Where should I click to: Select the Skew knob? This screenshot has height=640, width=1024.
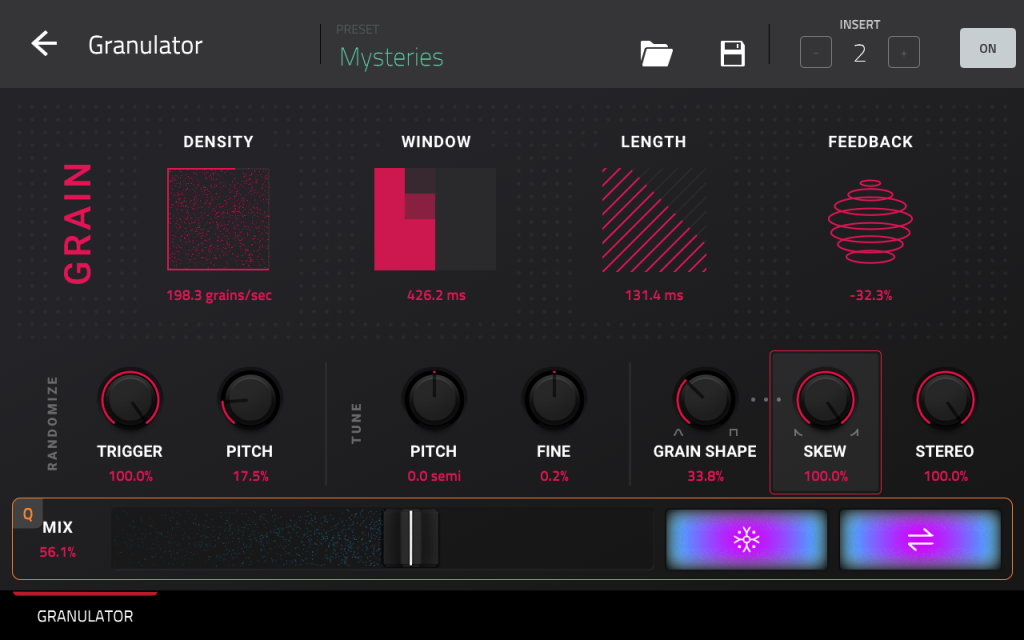pos(825,400)
